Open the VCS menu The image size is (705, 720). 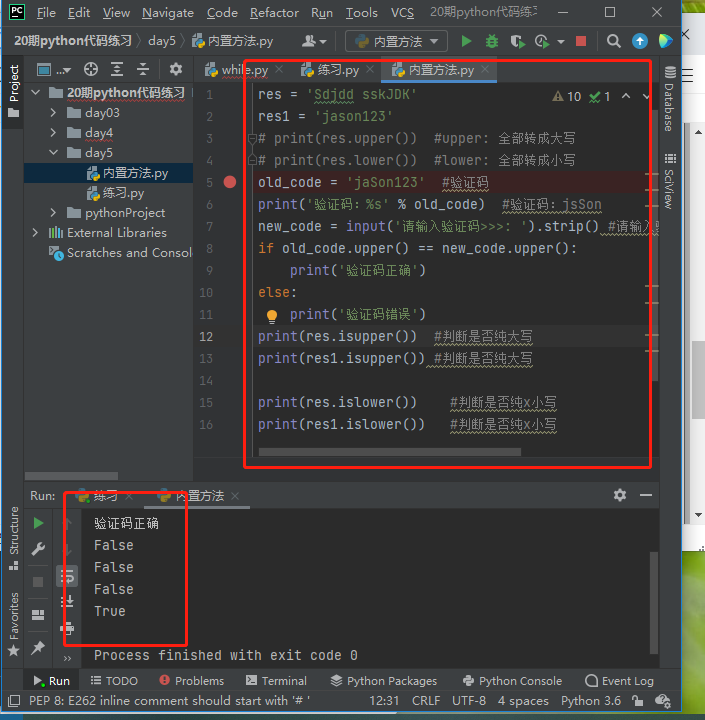click(x=402, y=13)
